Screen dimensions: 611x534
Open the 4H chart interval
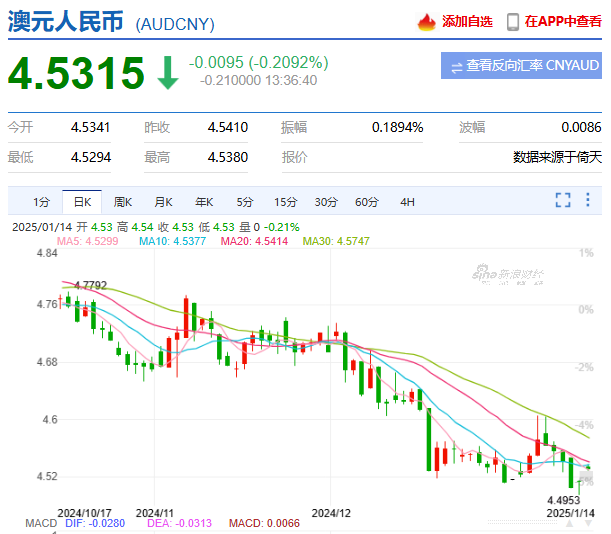click(x=407, y=202)
